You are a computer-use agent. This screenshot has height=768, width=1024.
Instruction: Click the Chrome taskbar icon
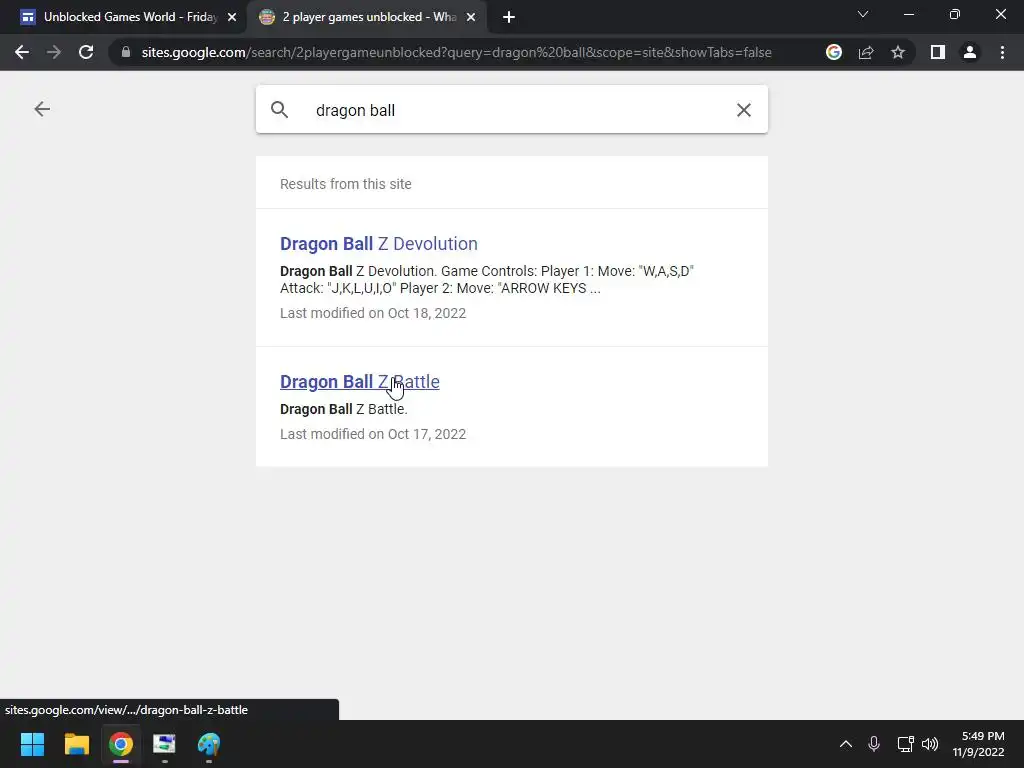121,744
